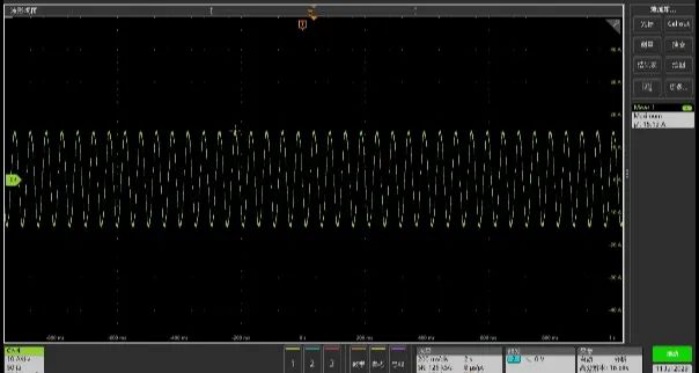Click the top-left button in the add-new panel
This screenshot has height=373, width=700.
point(647,24)
